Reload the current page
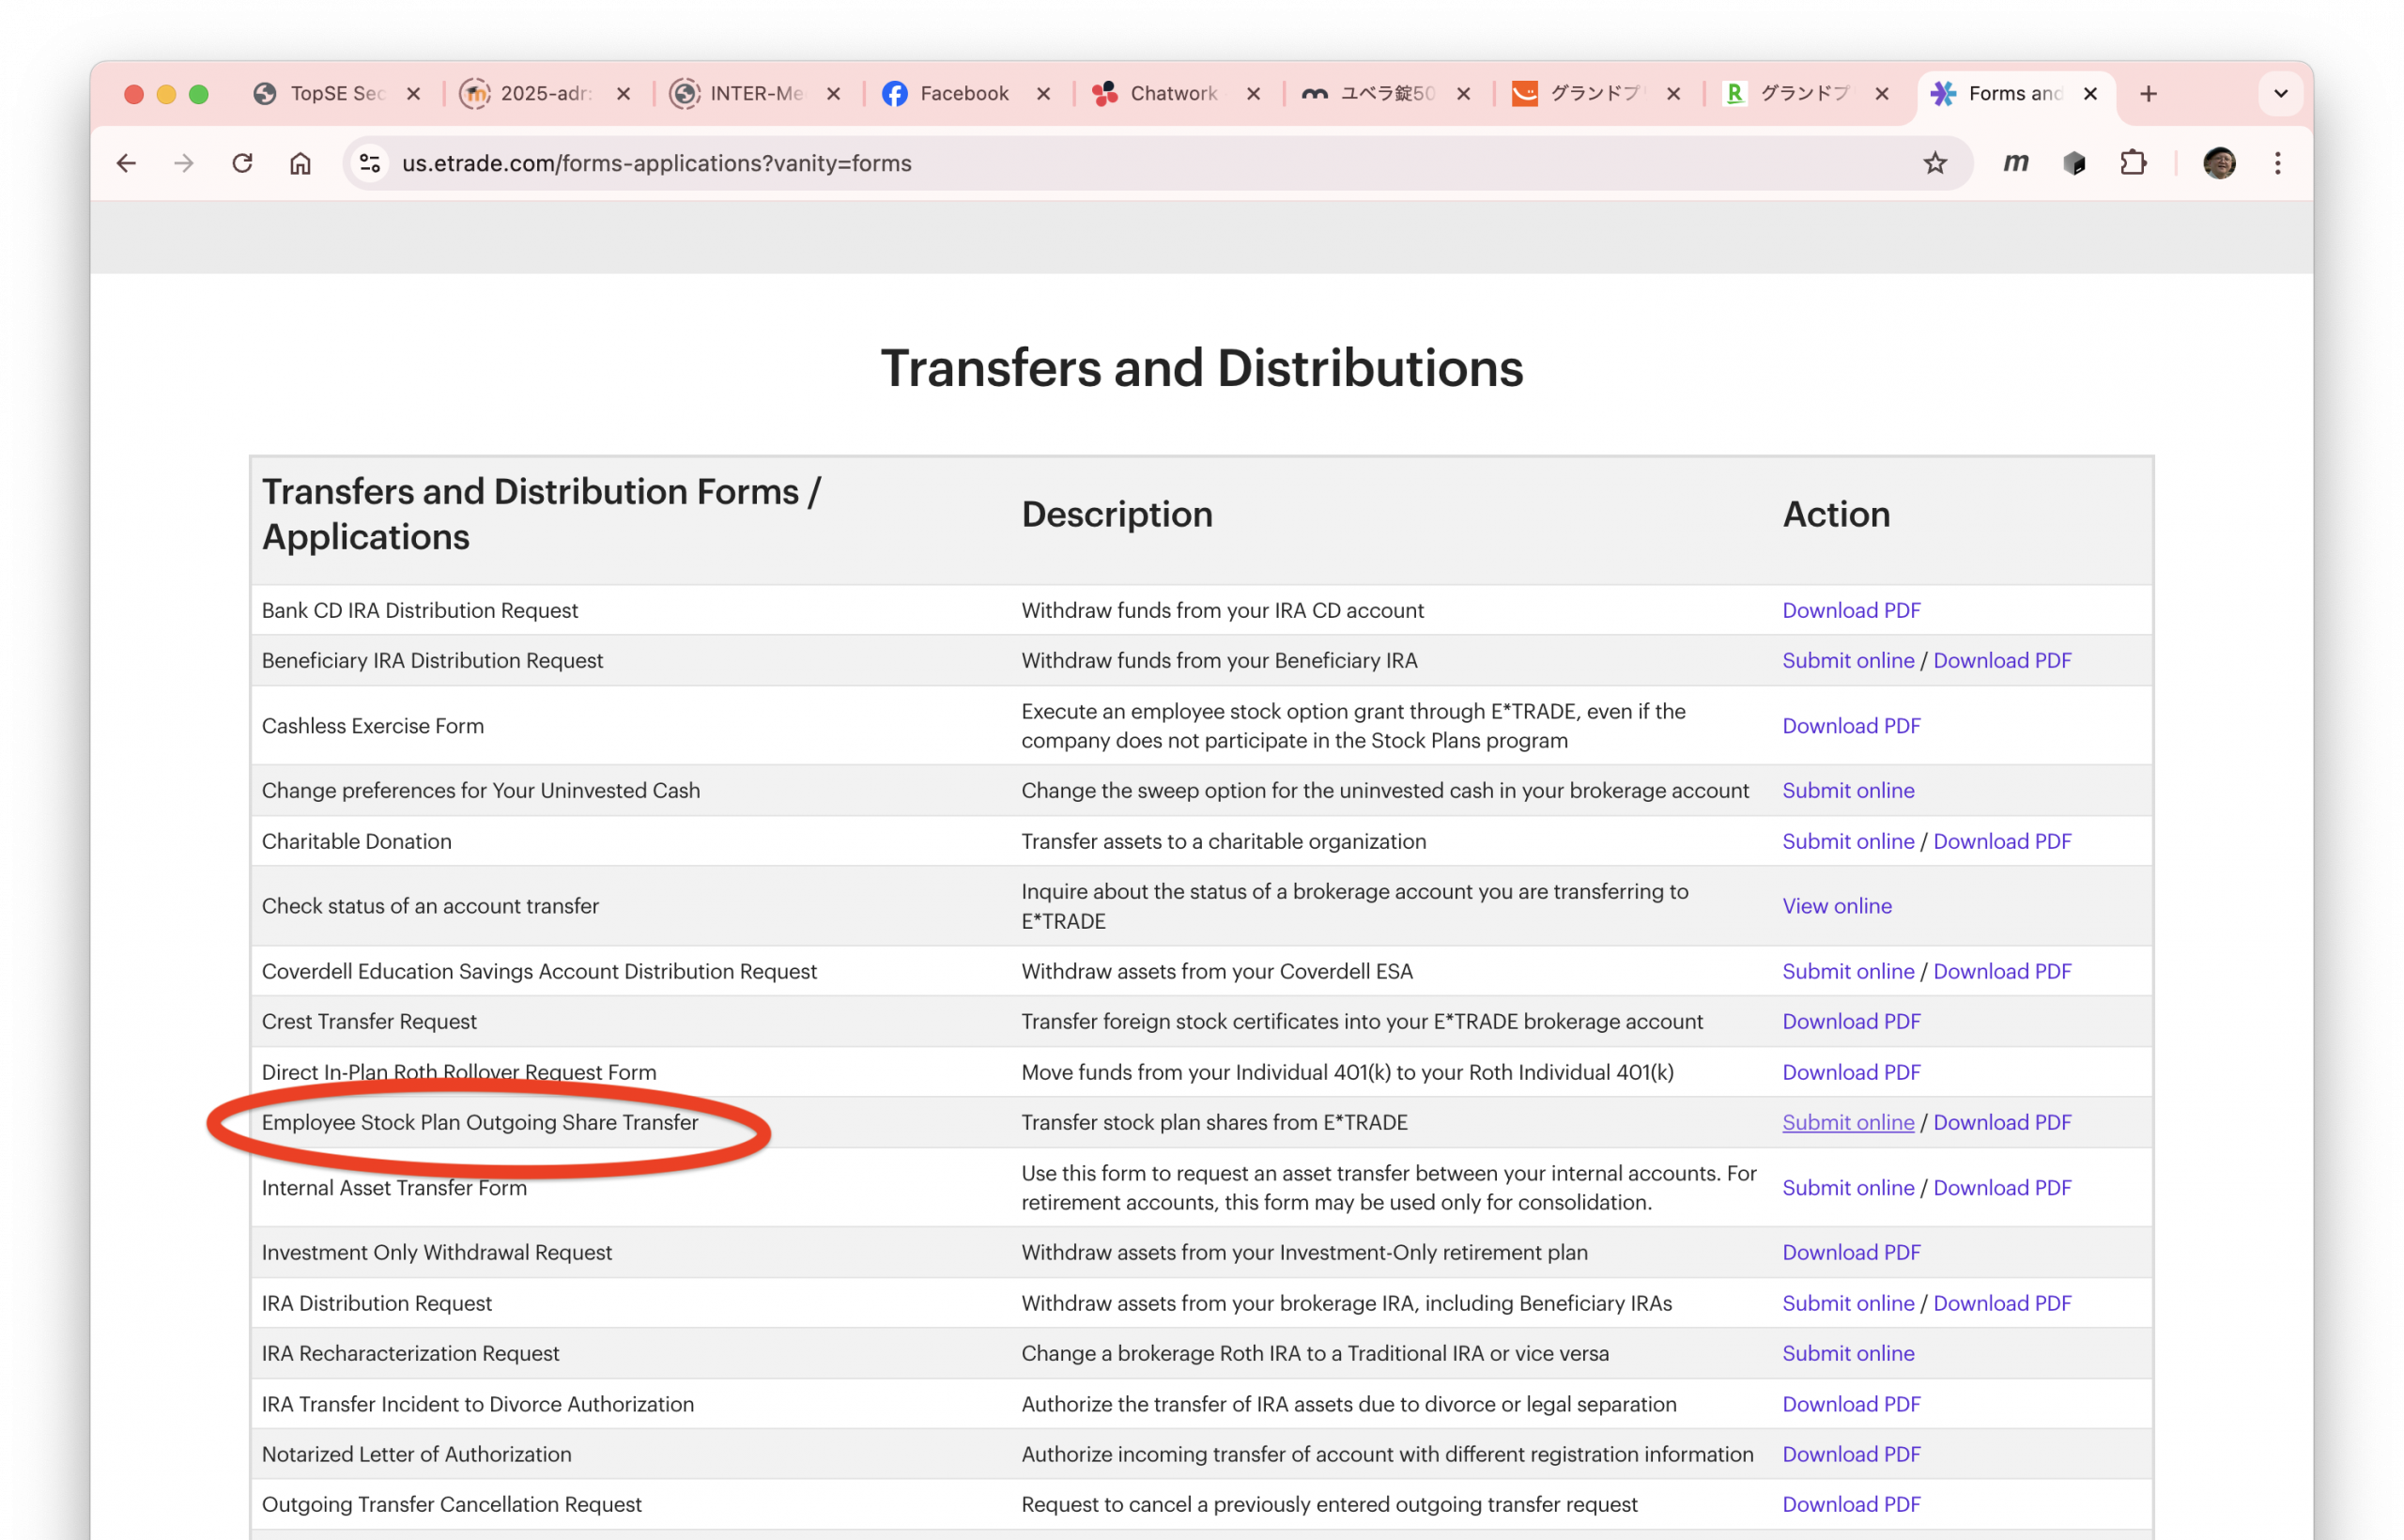This screenshot has height=1540, width=2404. [x=242, y=163]
